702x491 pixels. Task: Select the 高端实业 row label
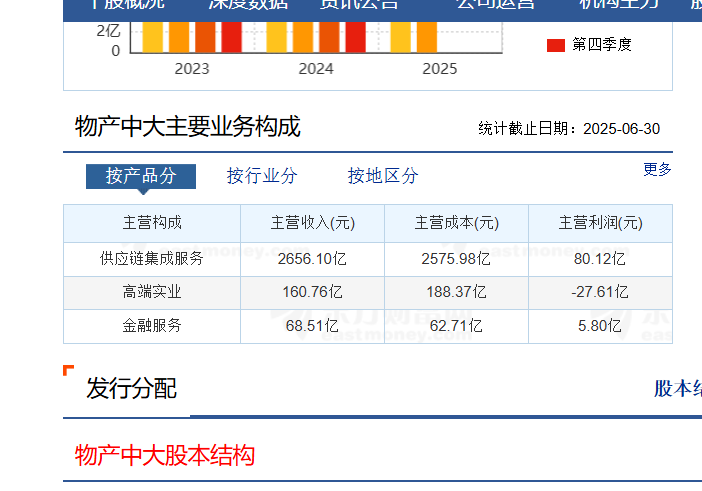[152, 292]
